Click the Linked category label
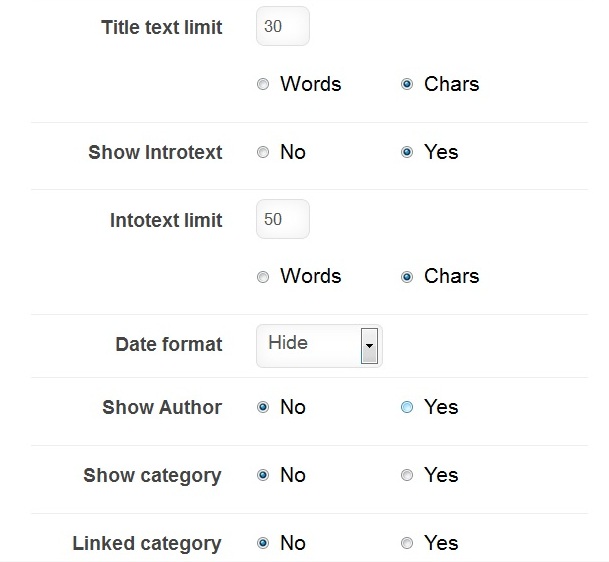 [x=147, y=544]
